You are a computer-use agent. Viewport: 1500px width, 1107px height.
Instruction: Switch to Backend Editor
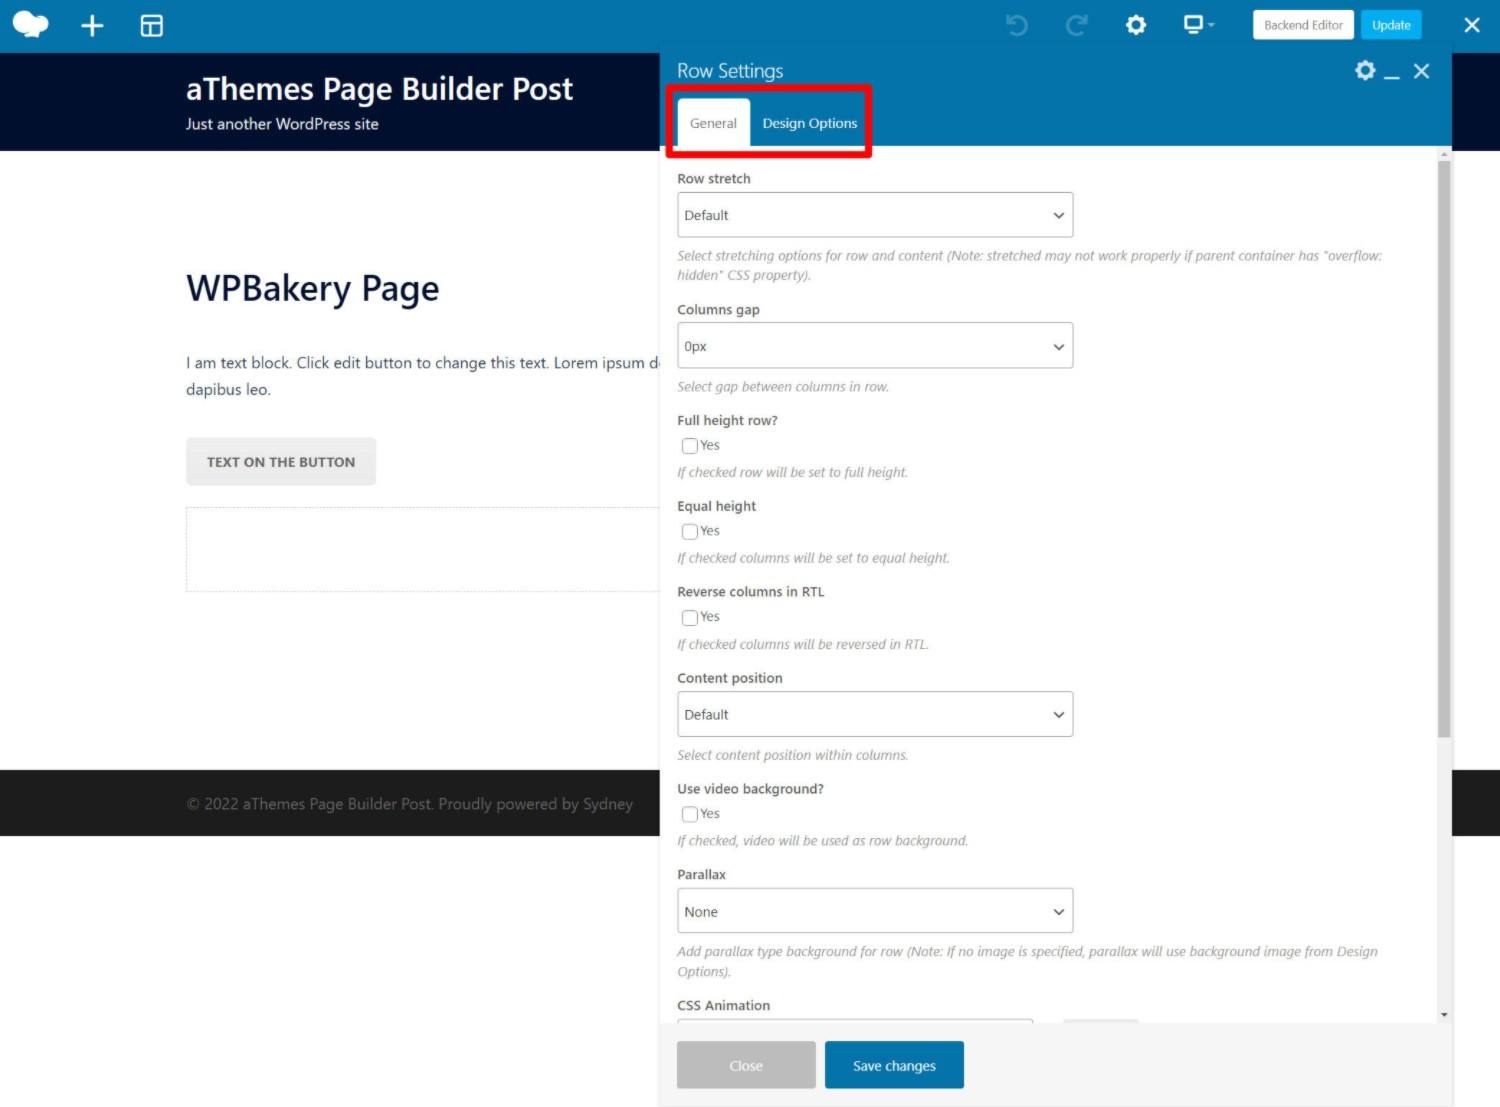point(1303,25)
